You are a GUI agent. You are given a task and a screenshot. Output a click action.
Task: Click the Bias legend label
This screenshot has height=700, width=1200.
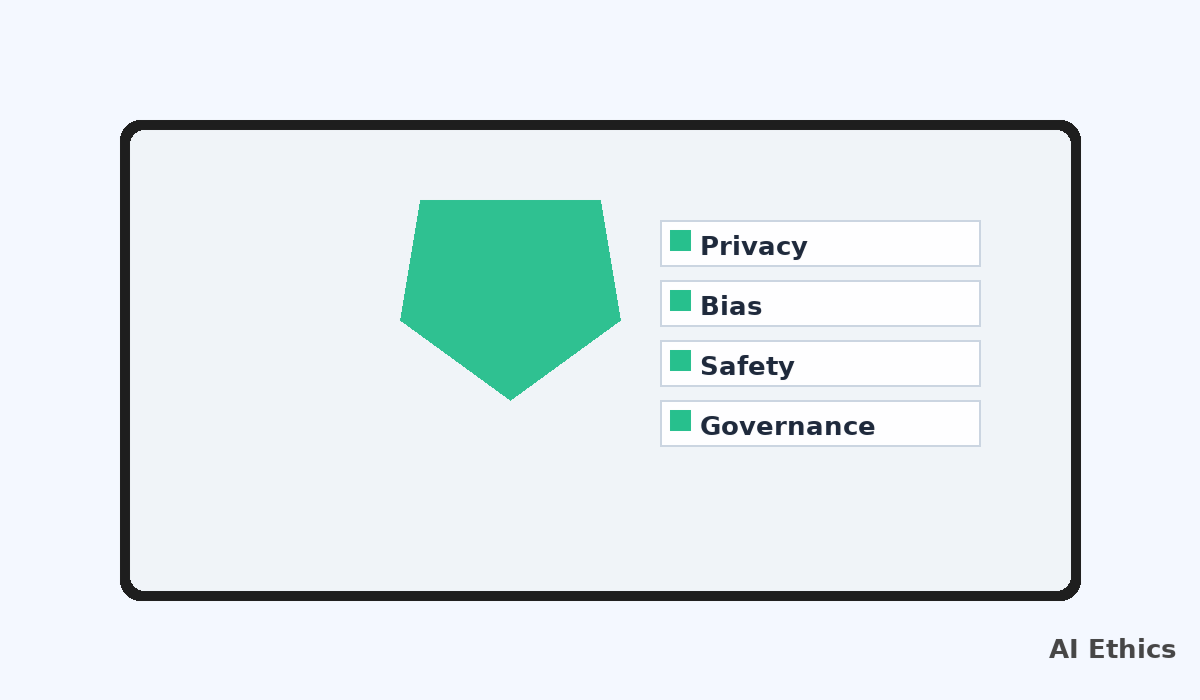click(x=731, y=306)
